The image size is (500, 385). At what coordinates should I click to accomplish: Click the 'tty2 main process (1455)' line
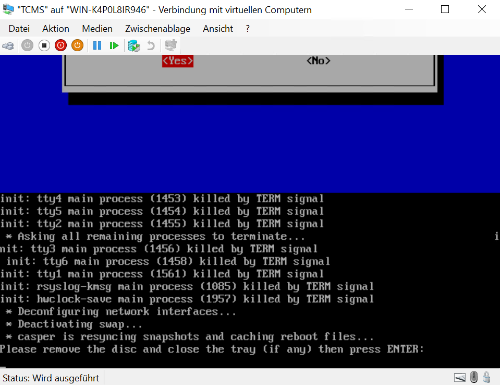click(x=162, y=224)
